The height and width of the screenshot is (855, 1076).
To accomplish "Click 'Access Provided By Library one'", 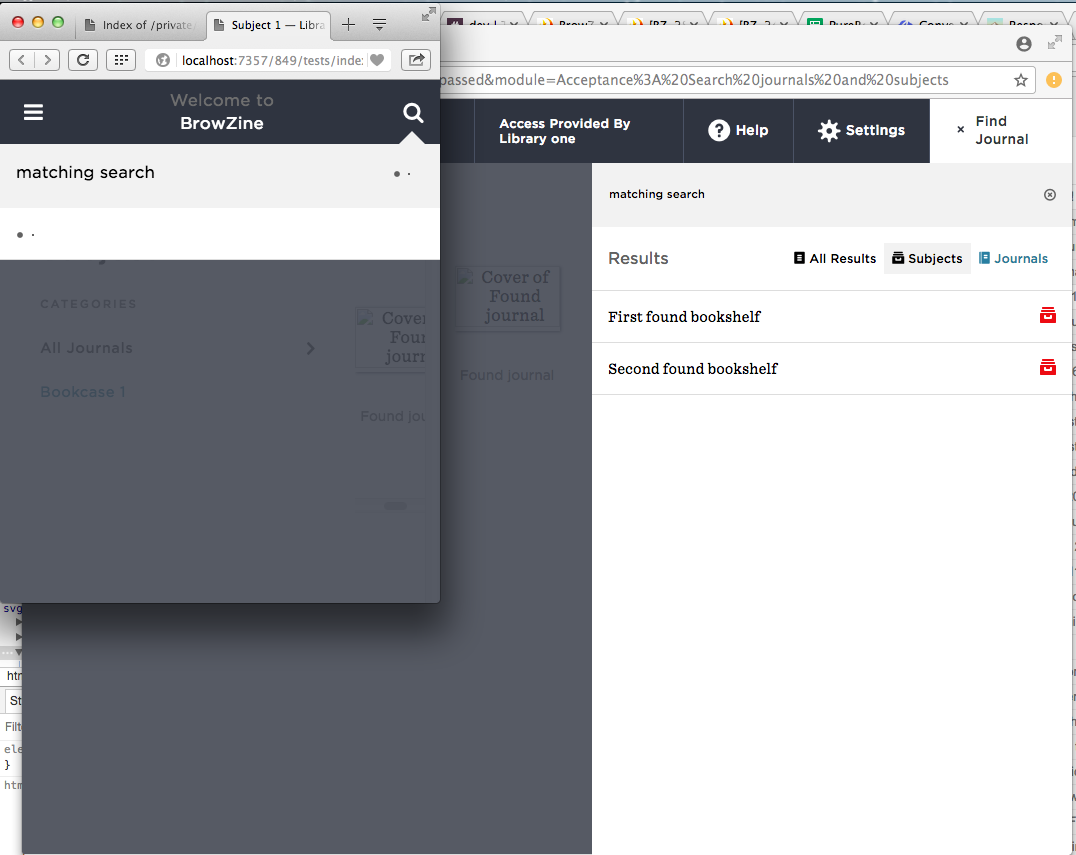I will [565, 131].
